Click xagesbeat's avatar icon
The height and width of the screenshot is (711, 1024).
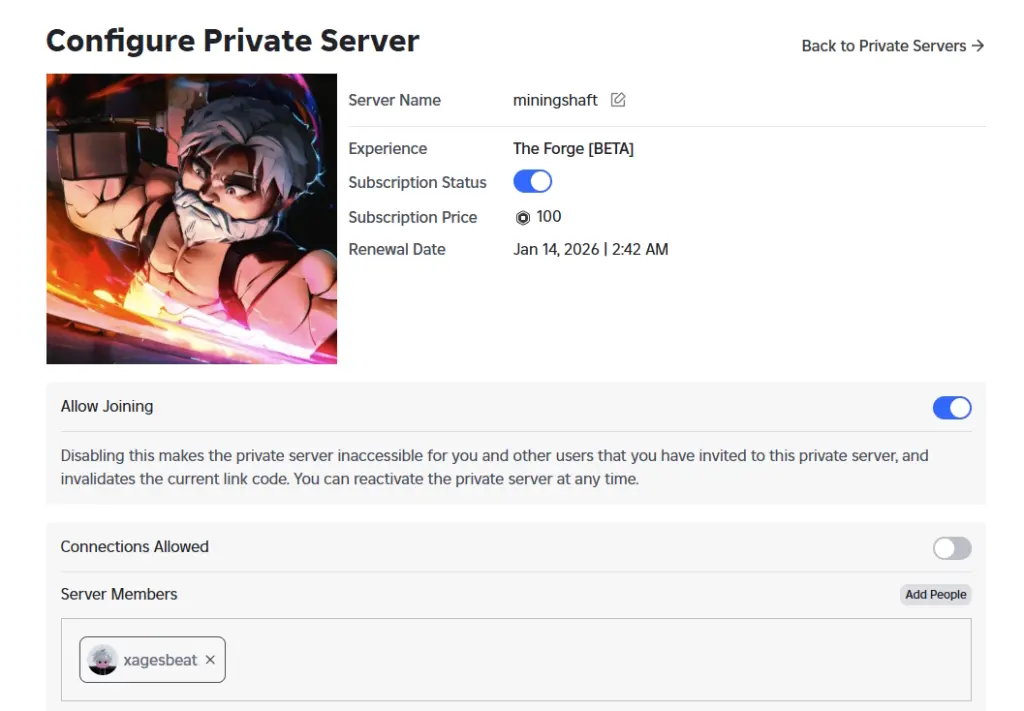102,660
